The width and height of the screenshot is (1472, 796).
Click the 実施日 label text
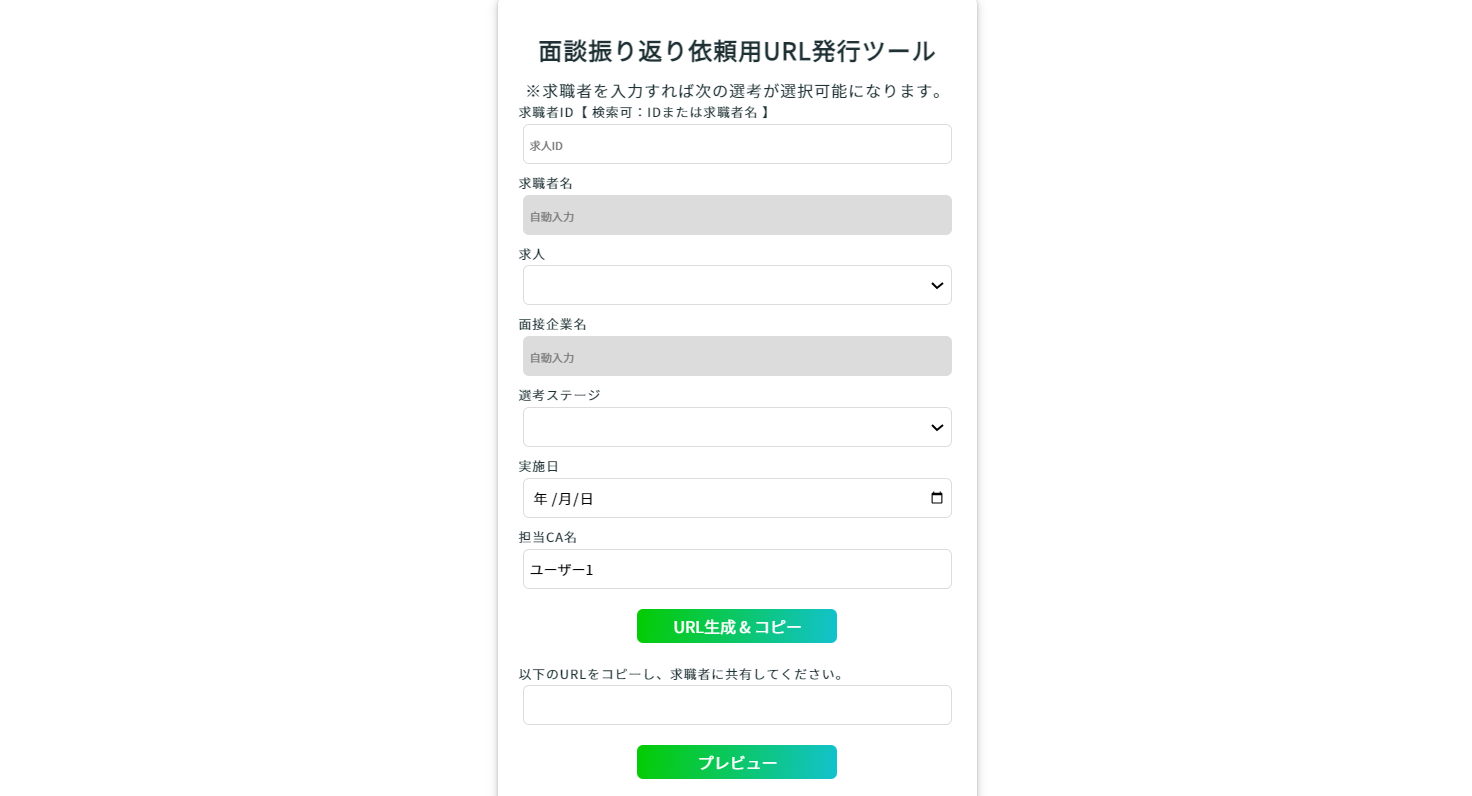(x=539, y=466)
